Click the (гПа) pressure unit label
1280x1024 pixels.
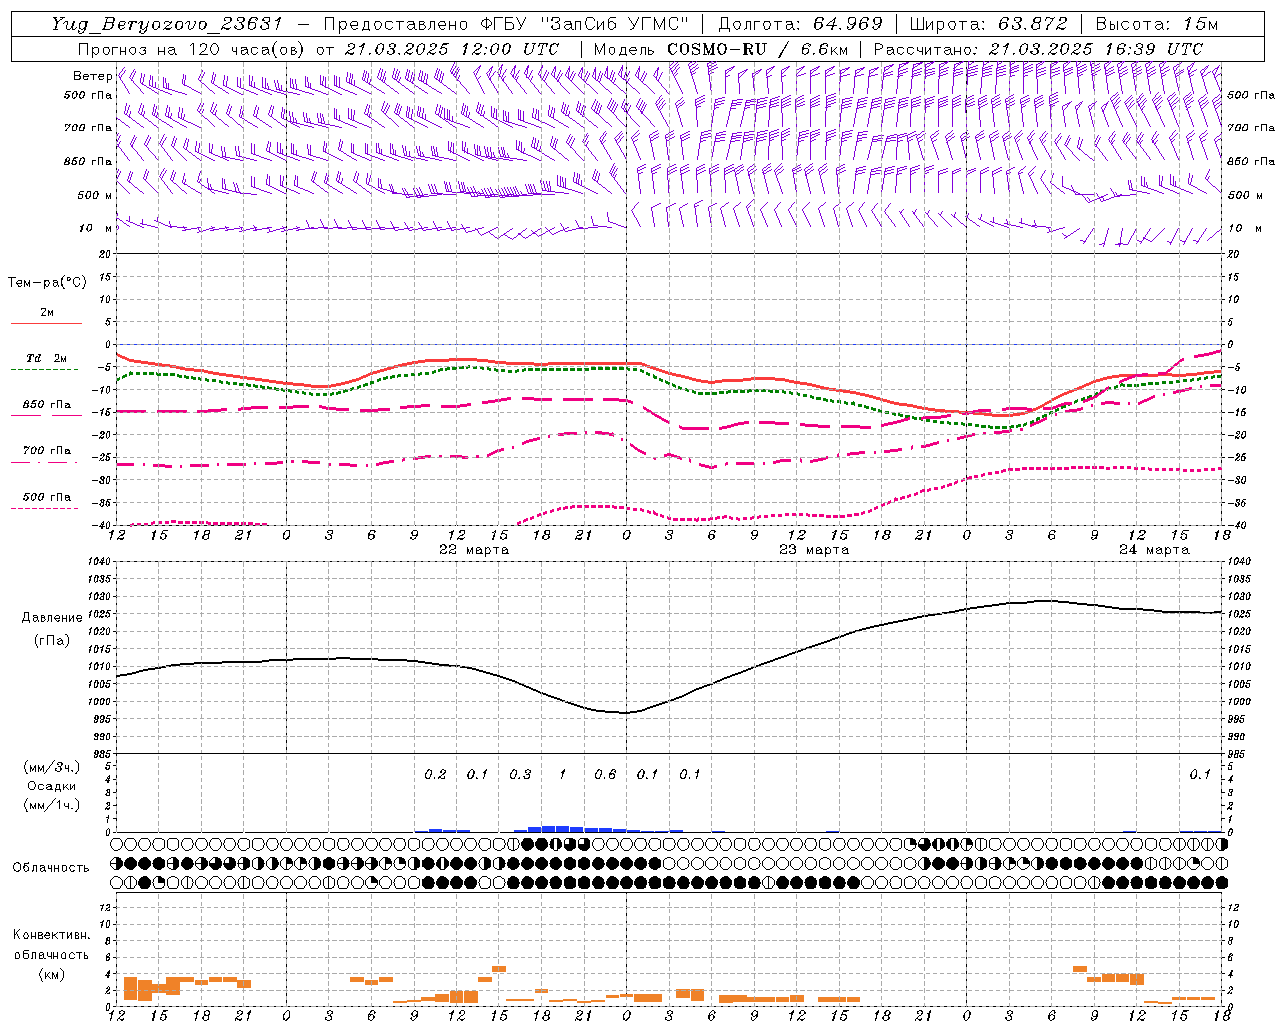pos(51,641)
